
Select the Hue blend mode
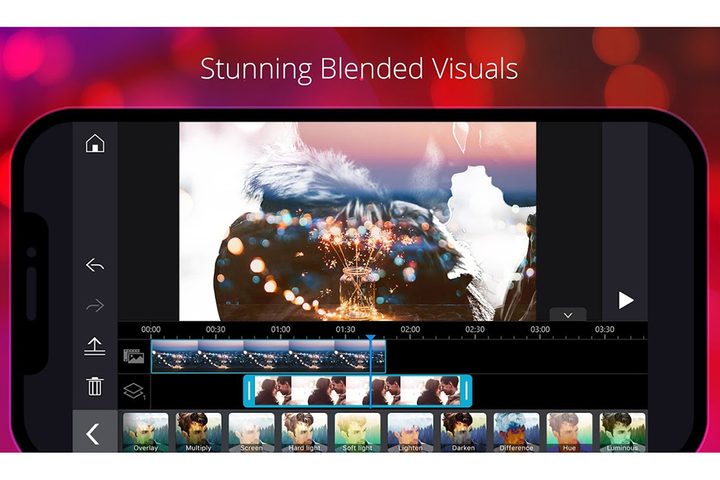click(569, 432)
